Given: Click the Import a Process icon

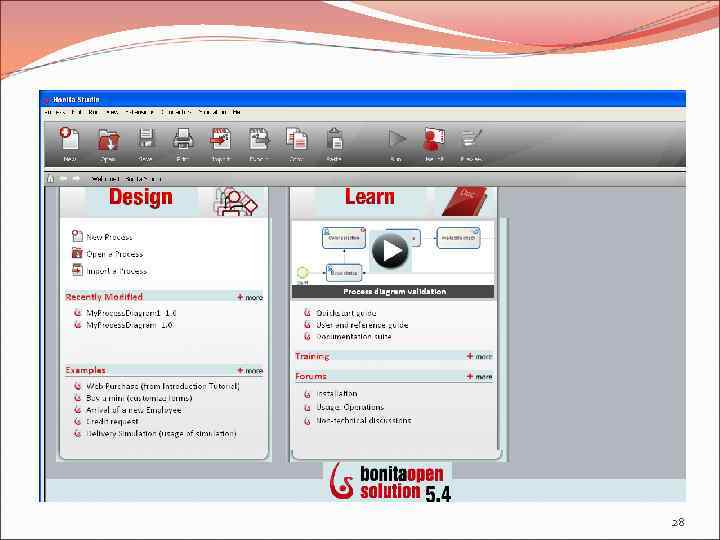Looking at the screenshot, I should [x=77, y=270].
